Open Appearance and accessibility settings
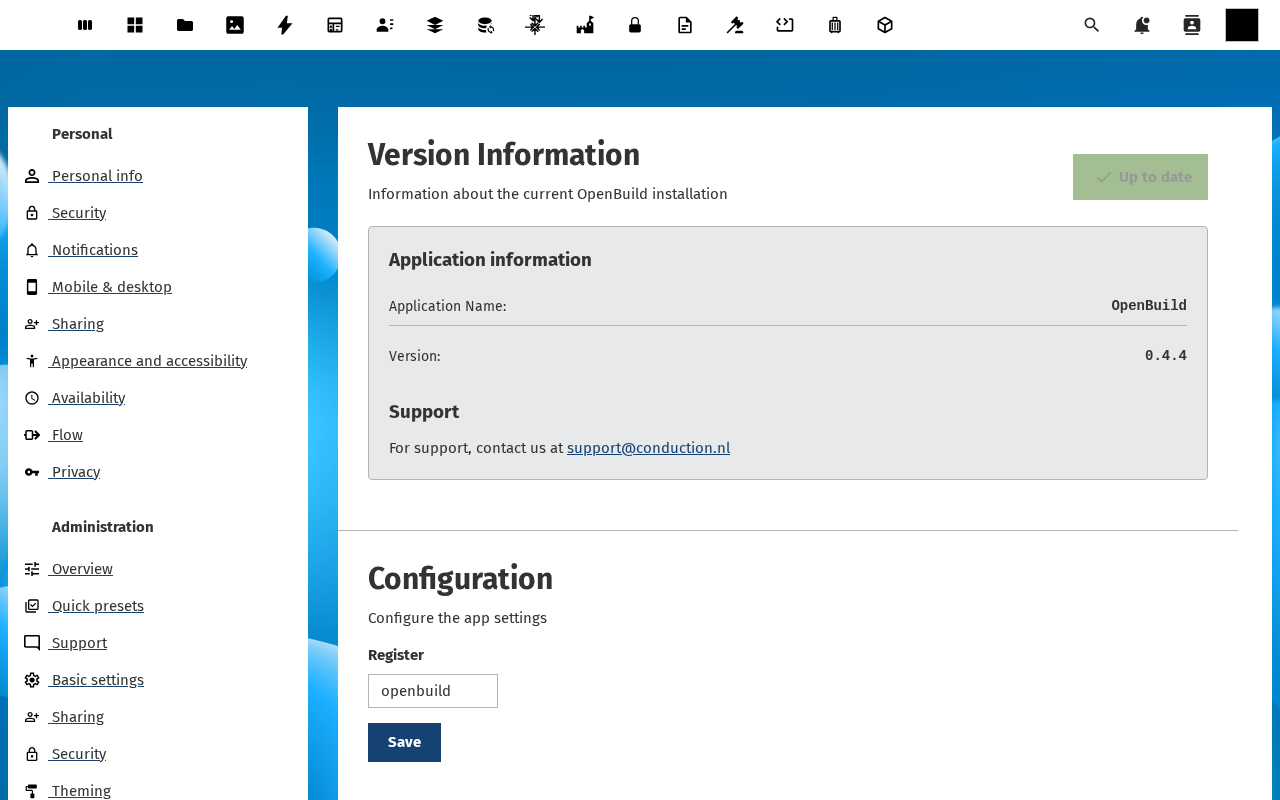This screenshot has height=800, width=1280. click(x=149, y=361)
